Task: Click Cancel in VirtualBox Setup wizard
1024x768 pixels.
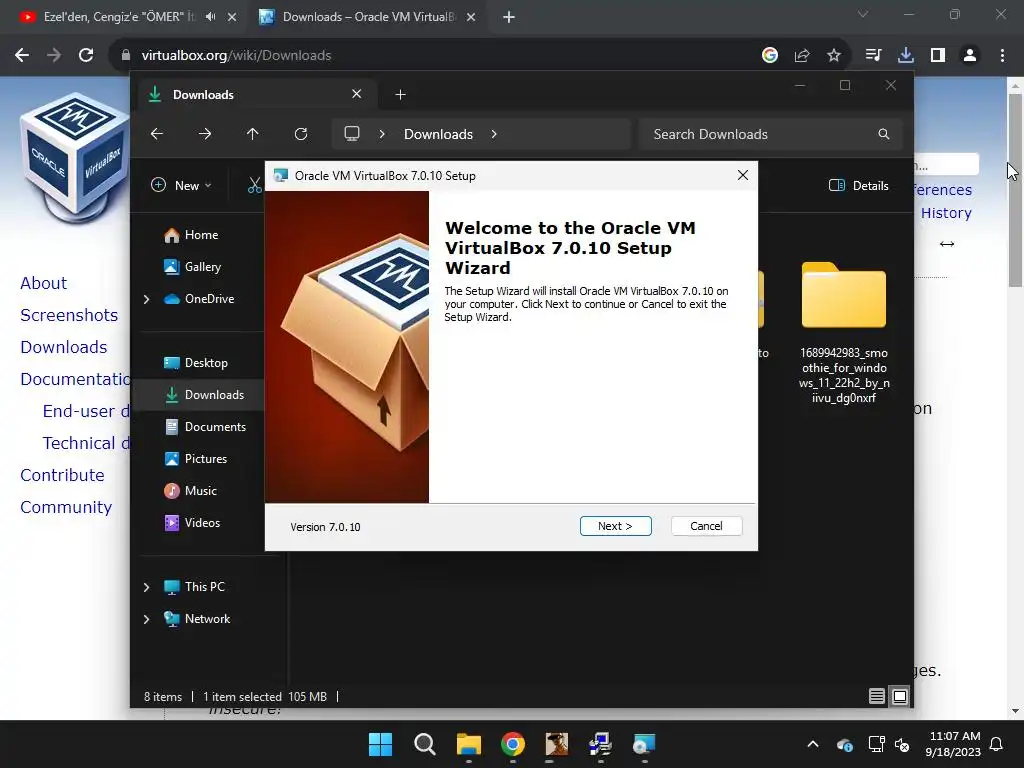Action: click(706, 526)
